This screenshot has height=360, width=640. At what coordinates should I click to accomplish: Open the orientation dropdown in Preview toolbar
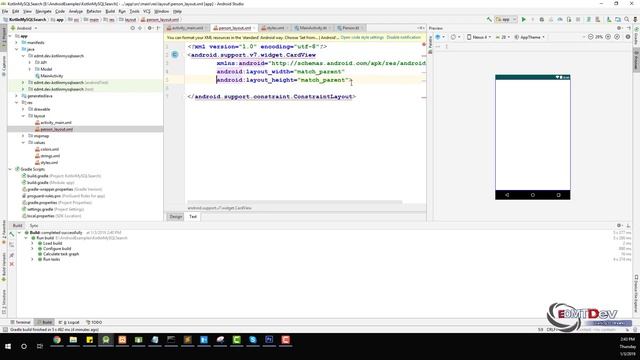(x=455, y=37)
